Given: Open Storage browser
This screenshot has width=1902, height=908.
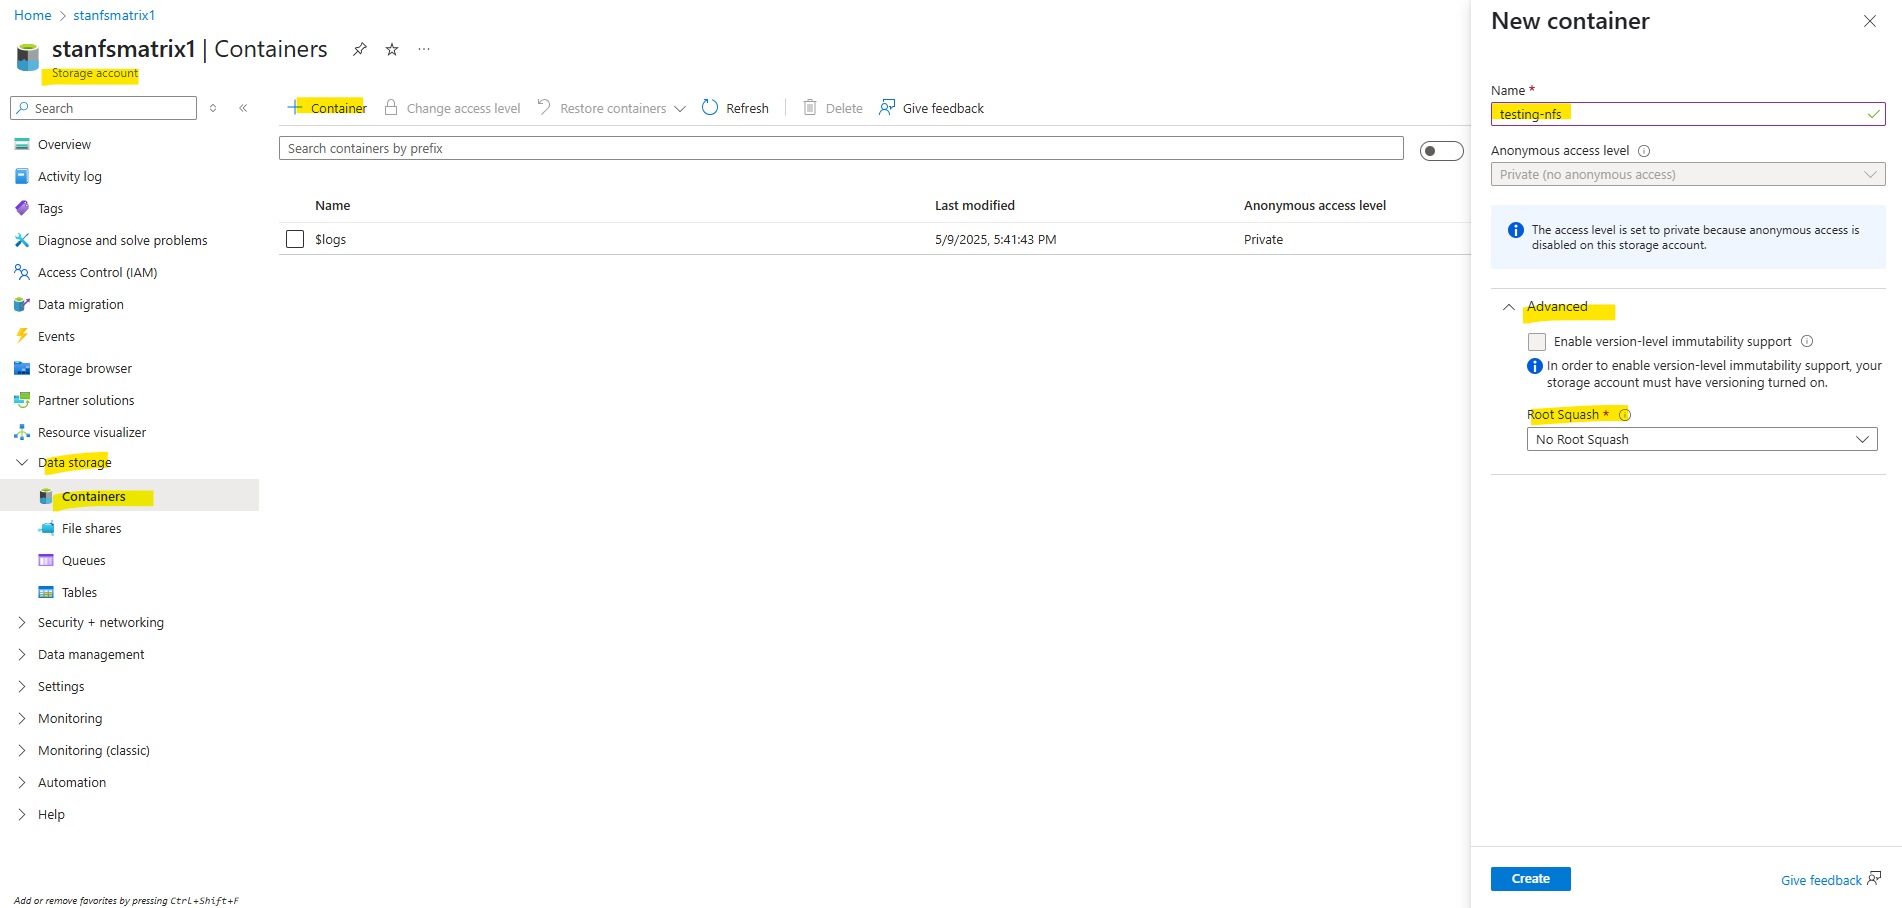Looking at the screenshot, I should click(x=84, y=368).
